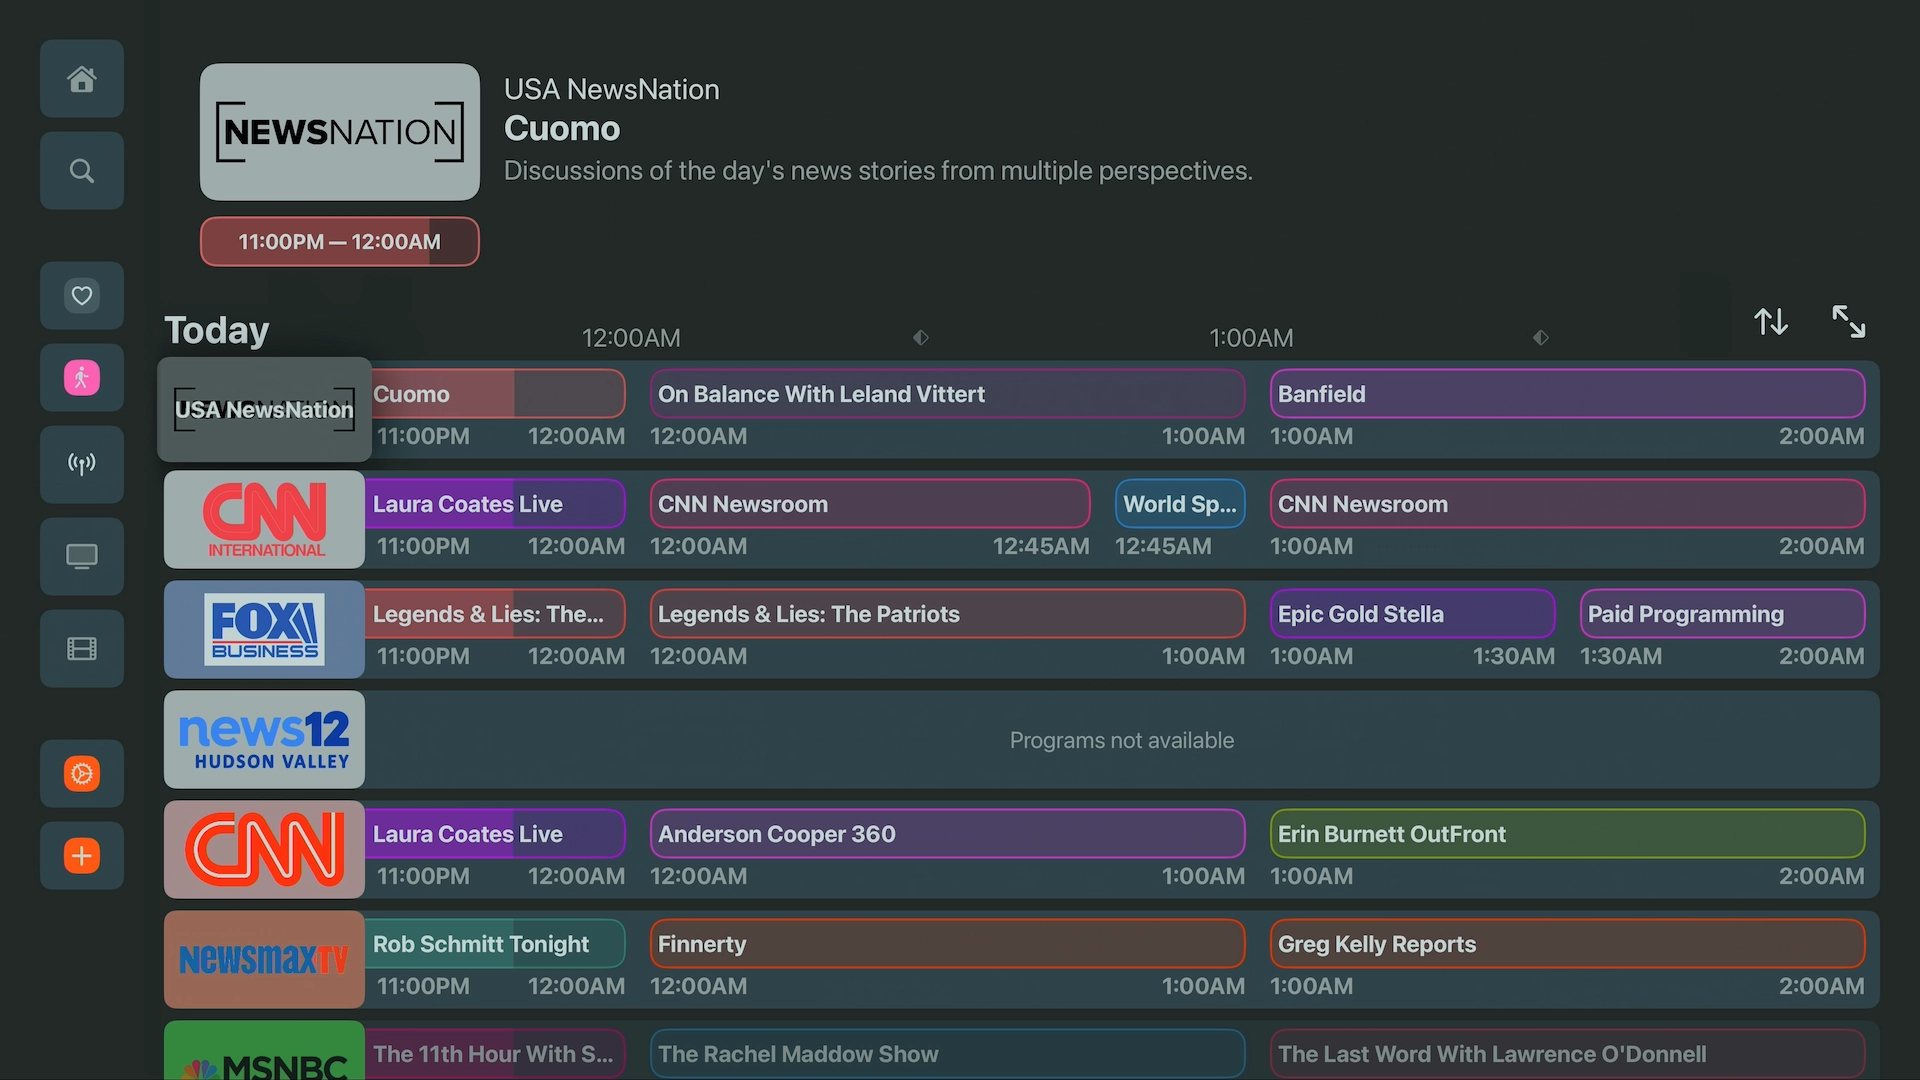Screen dimensions: 1920x1080
Task: Select CNN Newsroom at 1:00AM
Action: [x=1568, y=504]
